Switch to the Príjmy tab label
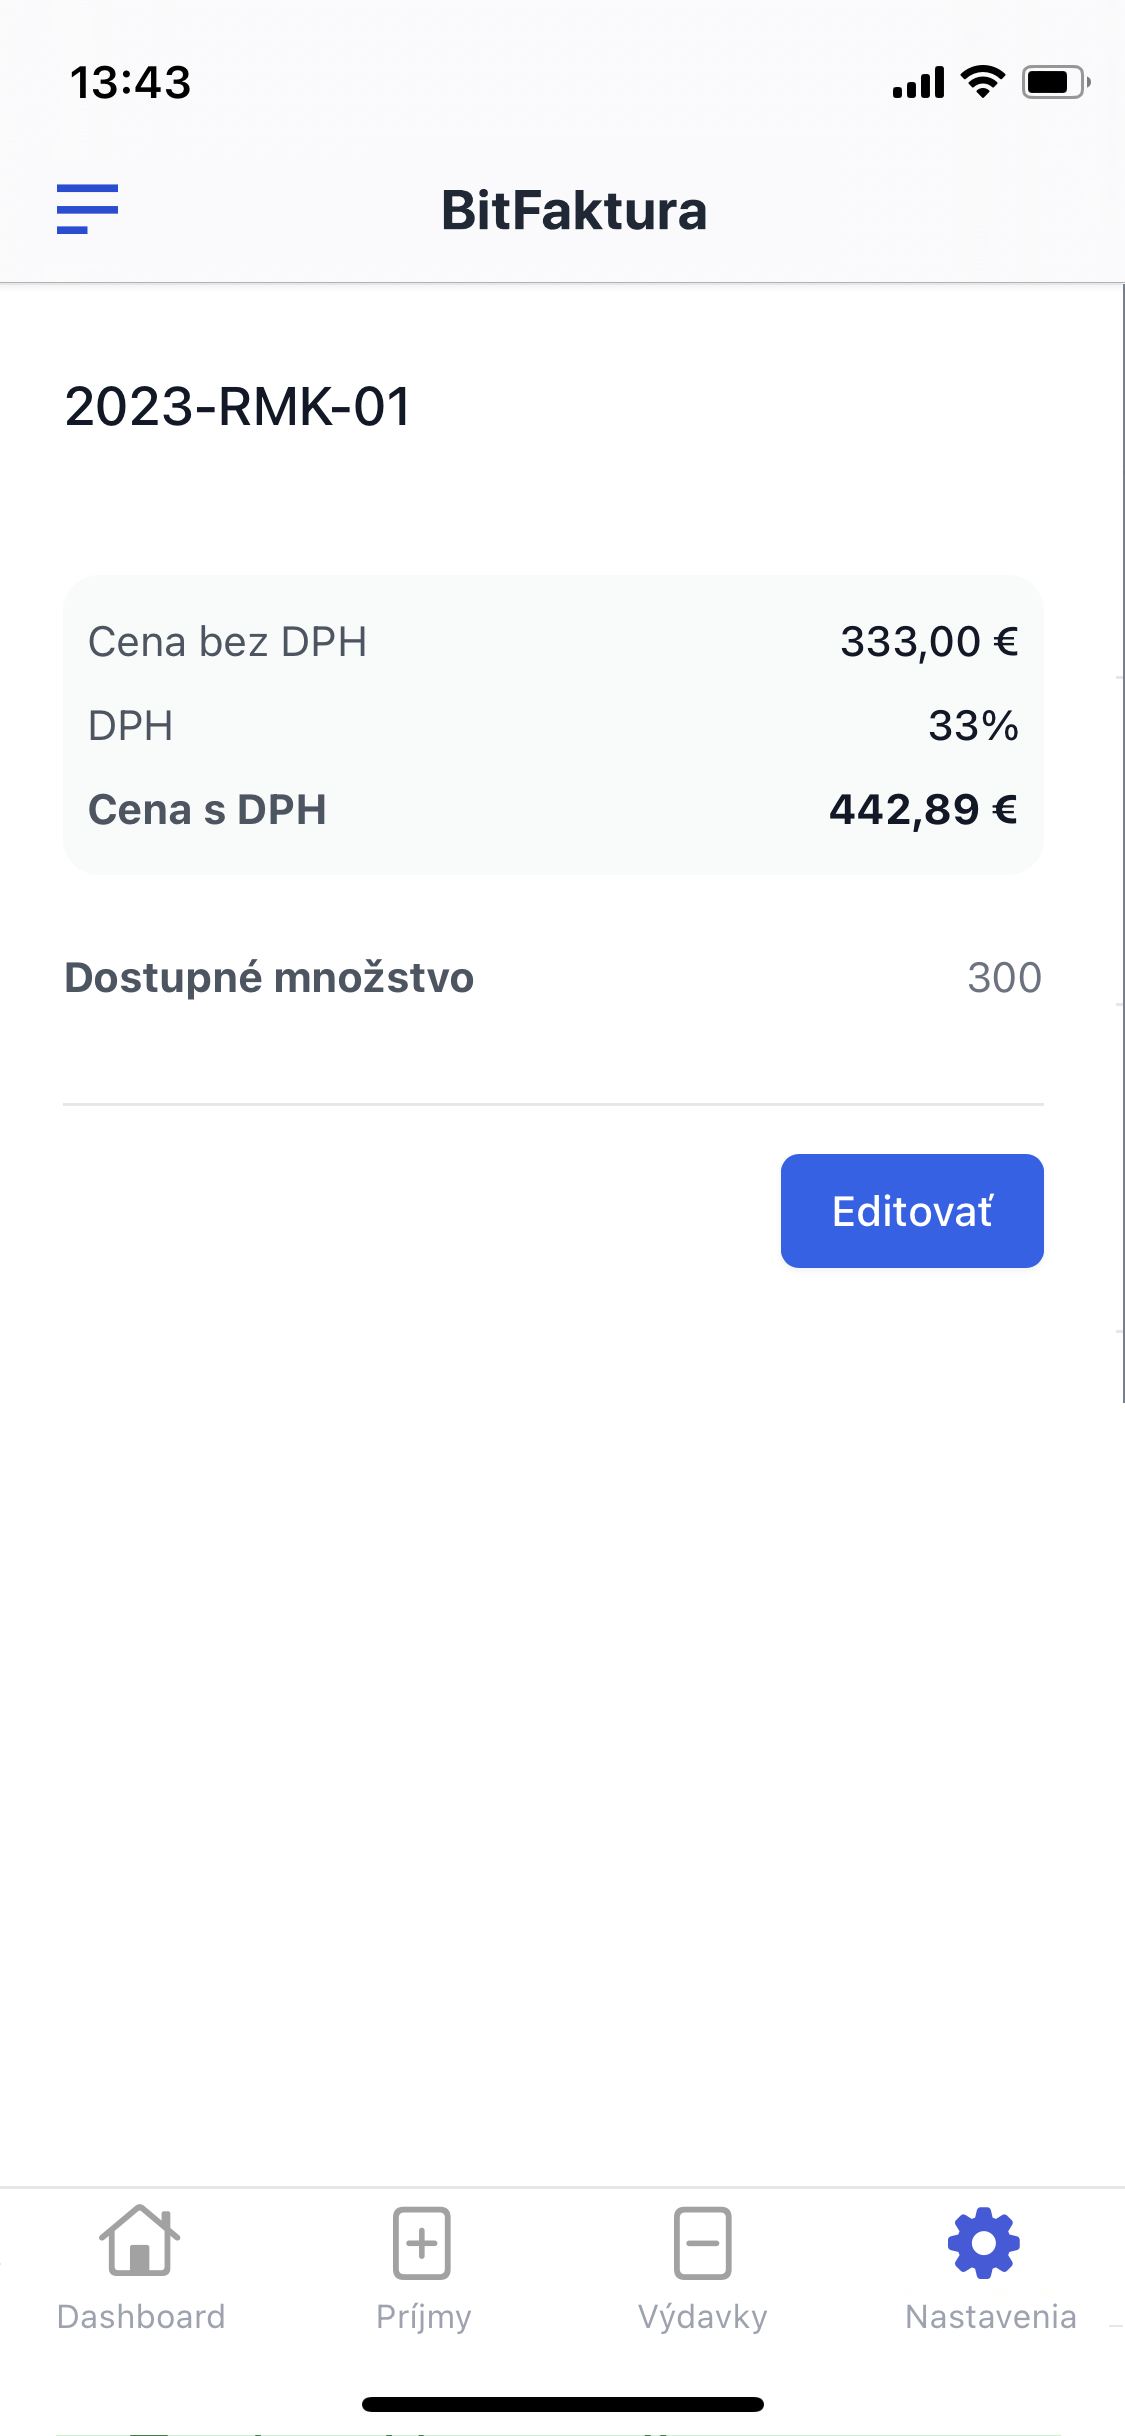 (x=423, y=2318)
